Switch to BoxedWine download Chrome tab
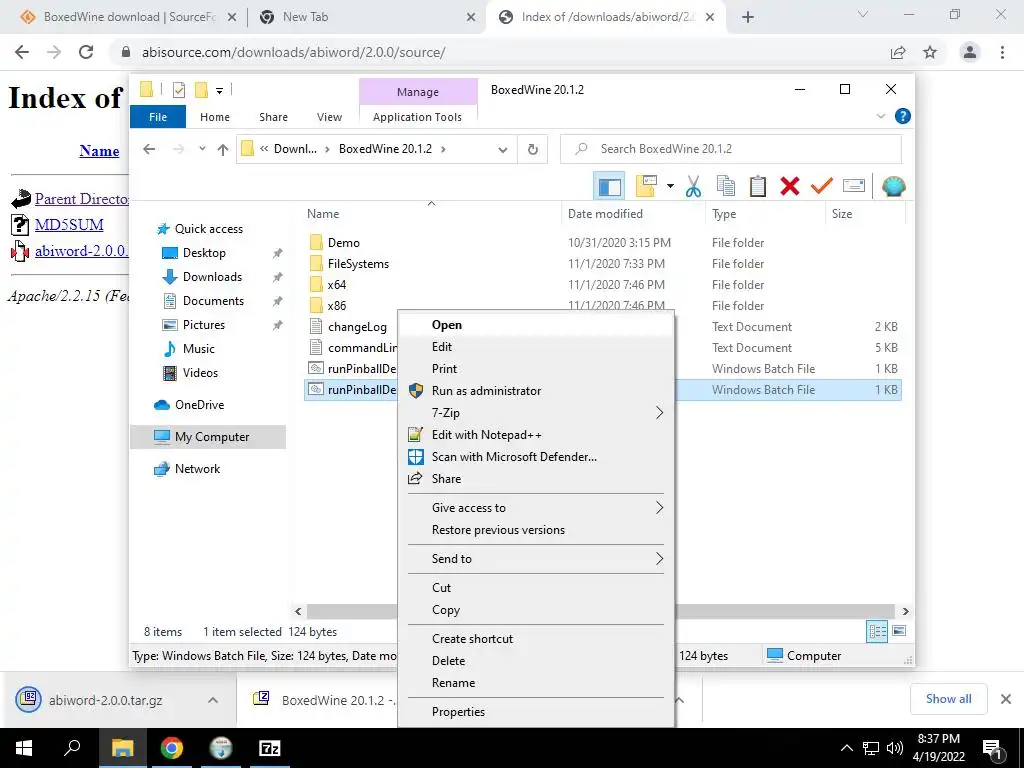 tap(129, 17)
